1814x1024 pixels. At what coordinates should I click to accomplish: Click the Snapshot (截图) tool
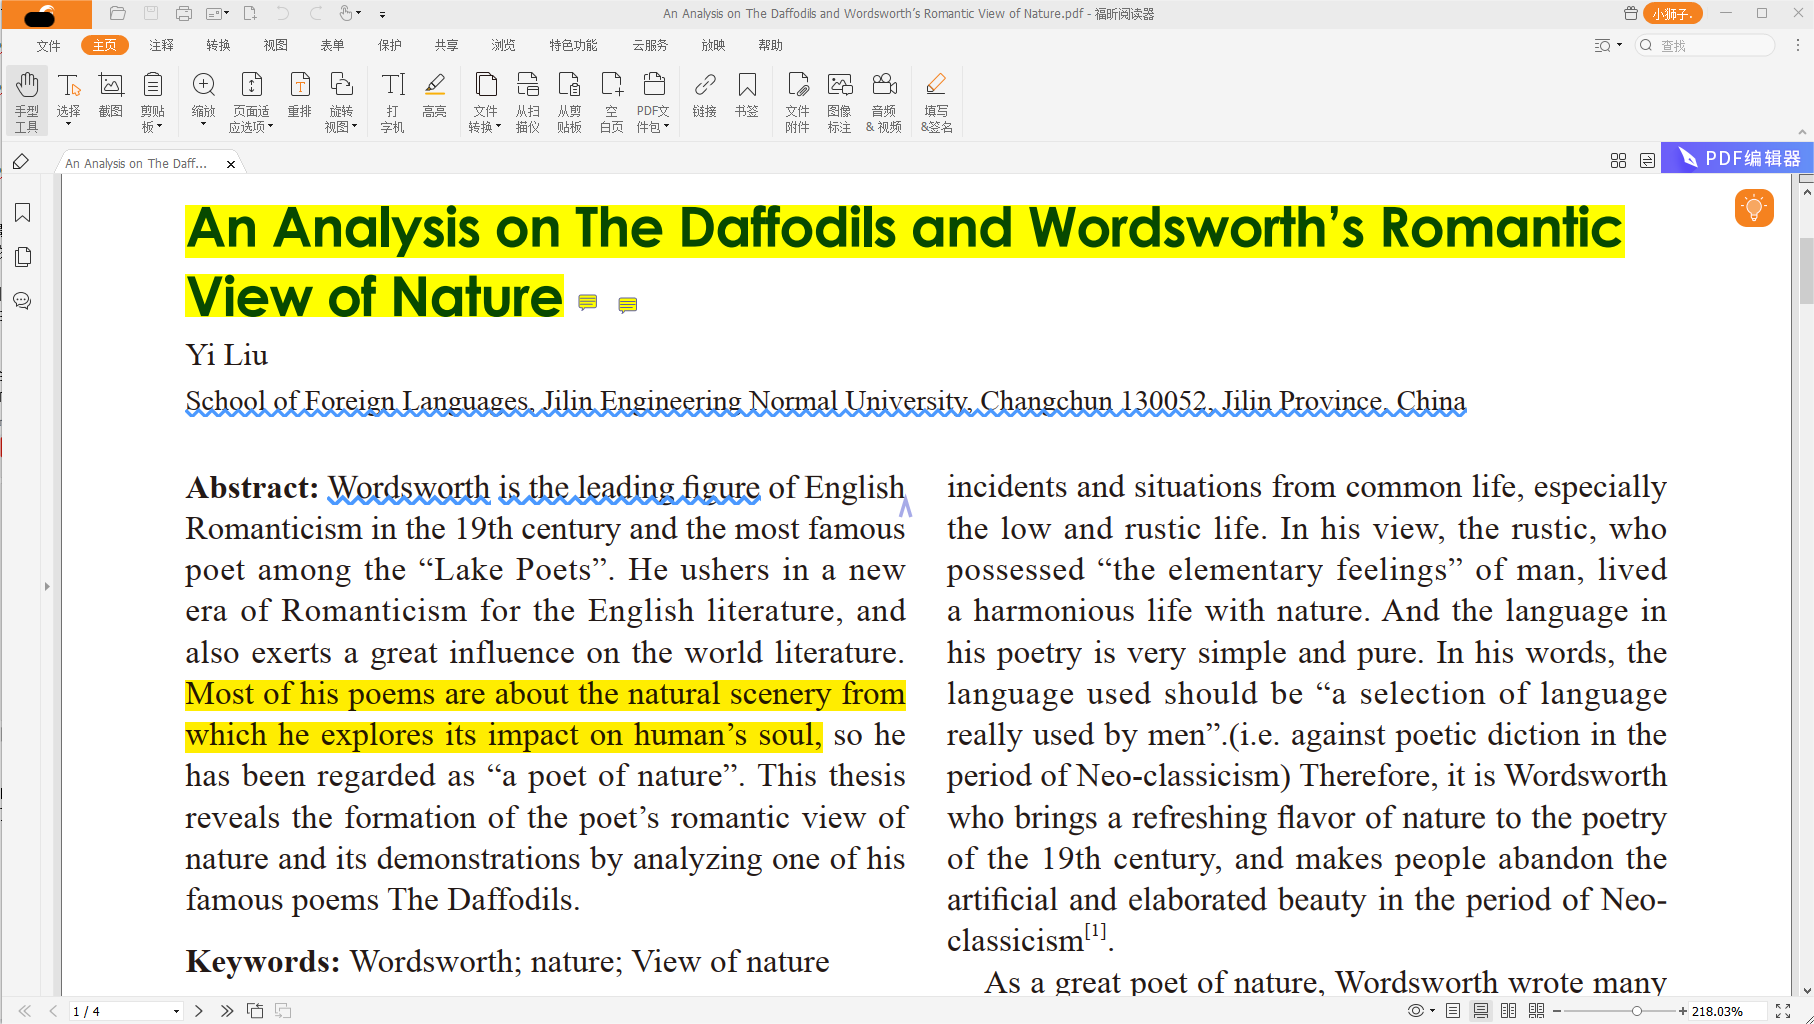click(111, 96)
